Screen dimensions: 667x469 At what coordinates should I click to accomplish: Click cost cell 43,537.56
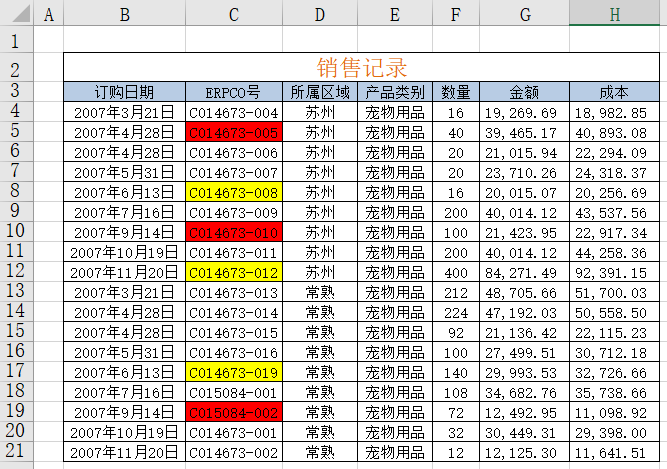pyautogui.click(x=614, y=212)
